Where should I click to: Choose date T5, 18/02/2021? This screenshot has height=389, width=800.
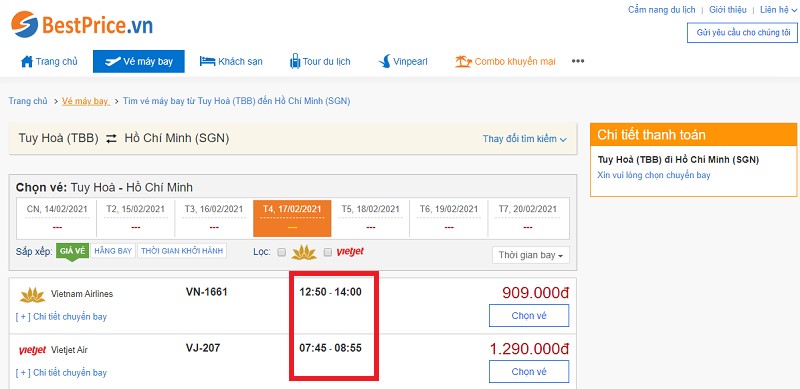[x=370, y=218]
